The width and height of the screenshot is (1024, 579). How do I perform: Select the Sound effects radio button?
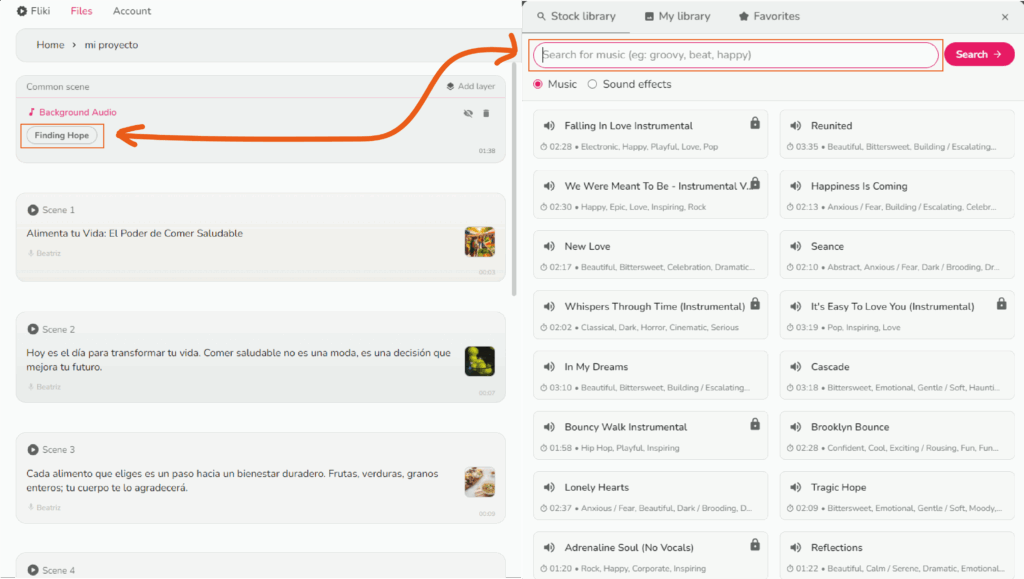pos(592,84)
